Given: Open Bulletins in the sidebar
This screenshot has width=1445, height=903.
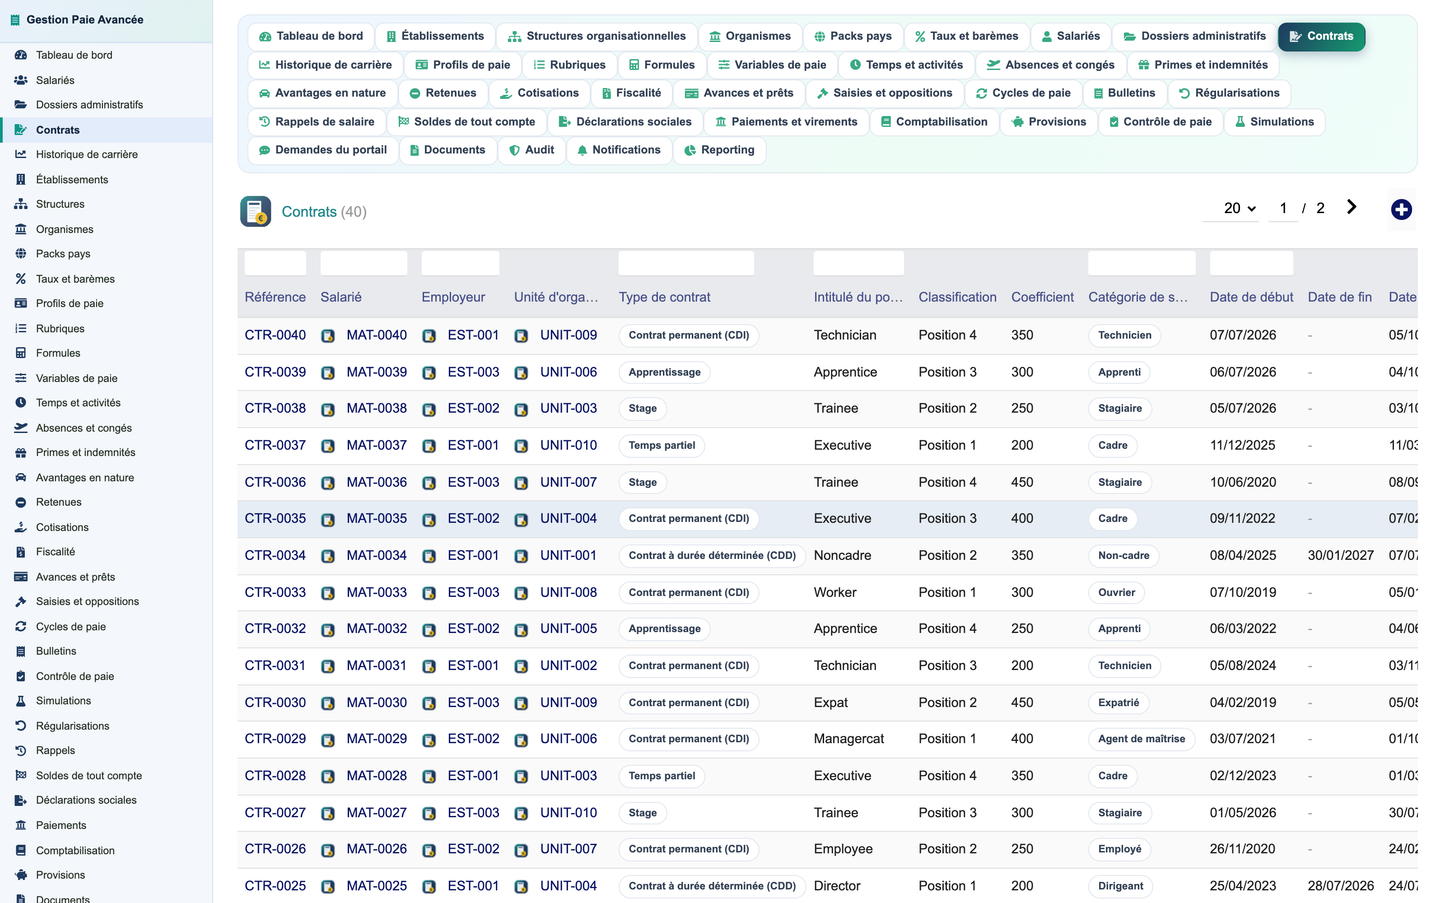Looking at the screenshot, I should 106,651.
